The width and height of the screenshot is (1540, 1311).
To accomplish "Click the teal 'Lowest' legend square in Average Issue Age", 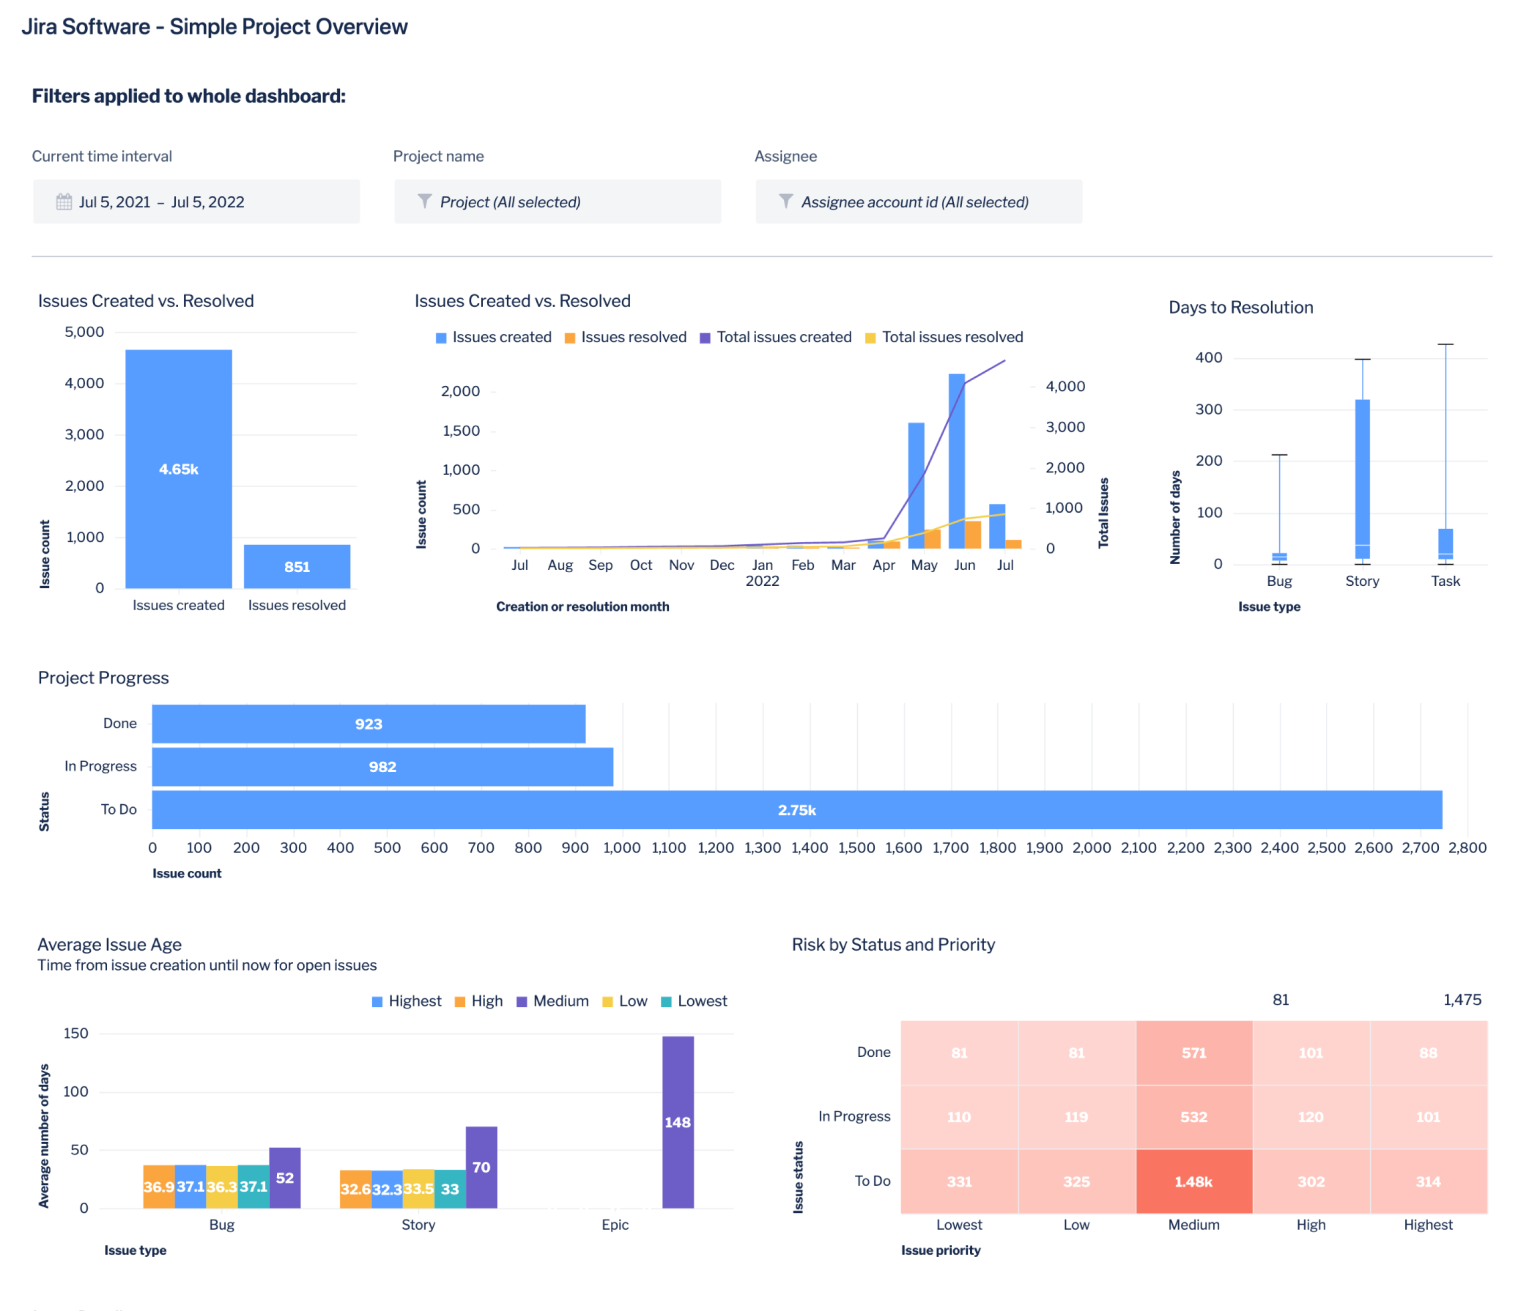I will (663, 1001).
